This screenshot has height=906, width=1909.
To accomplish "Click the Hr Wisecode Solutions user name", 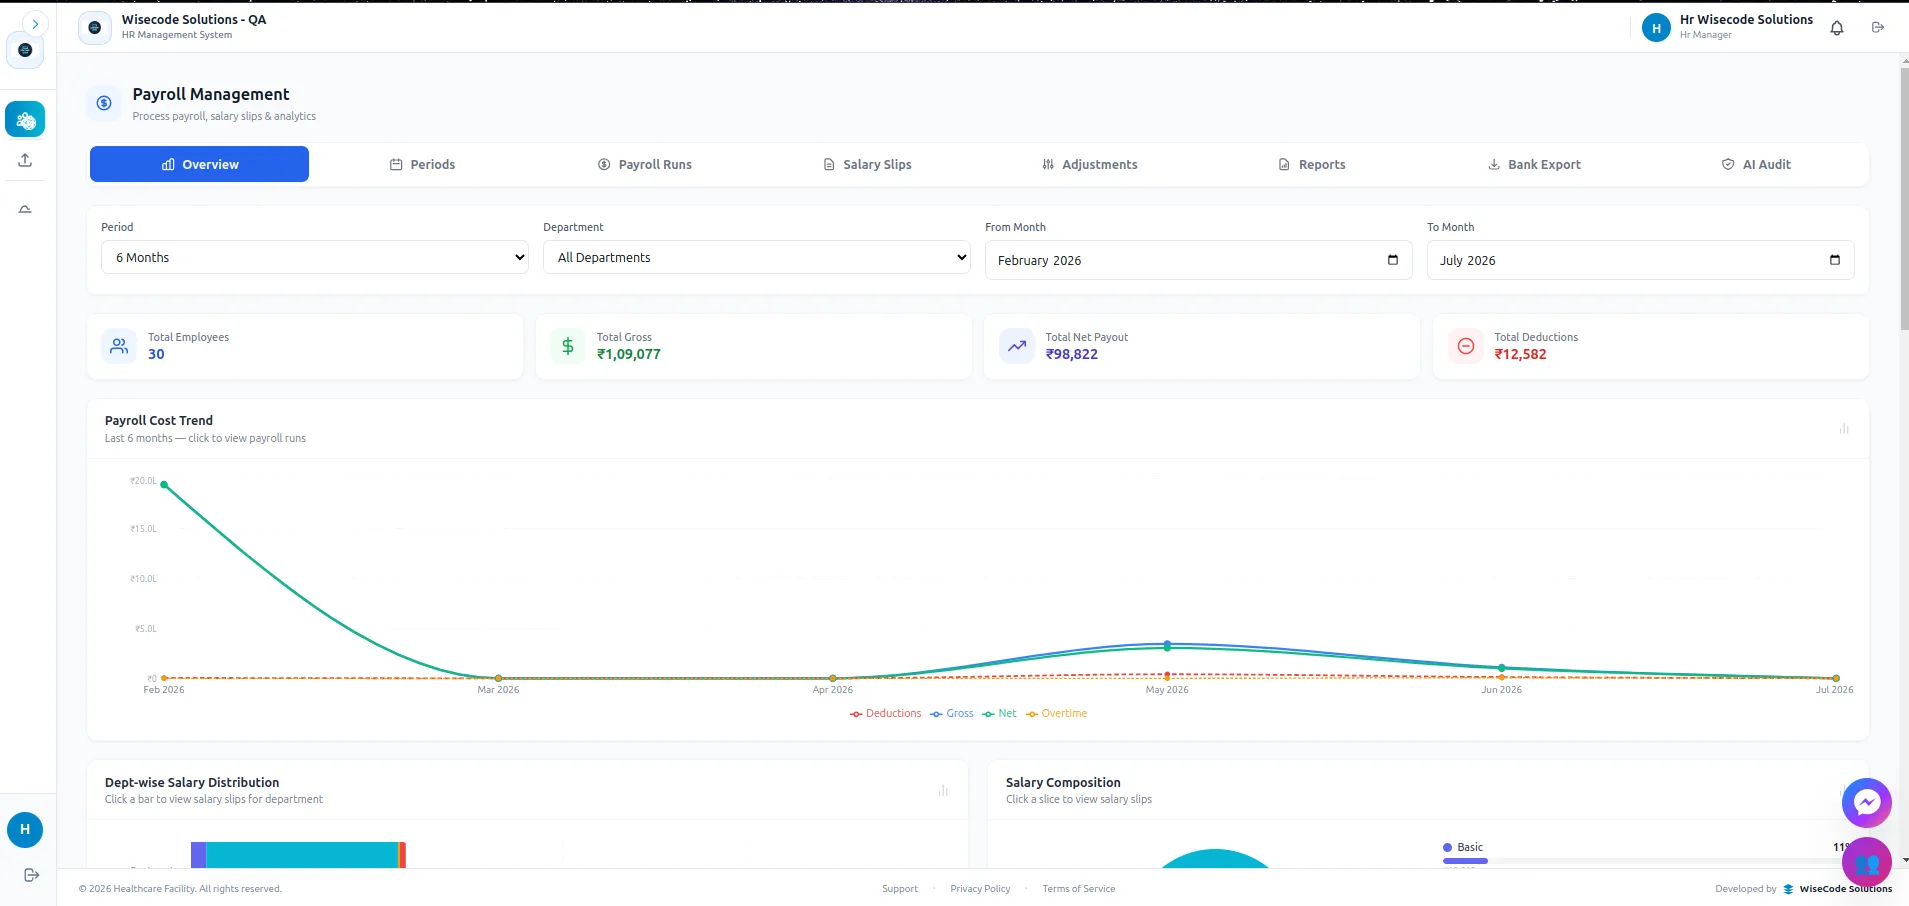I will [1746, 20].
